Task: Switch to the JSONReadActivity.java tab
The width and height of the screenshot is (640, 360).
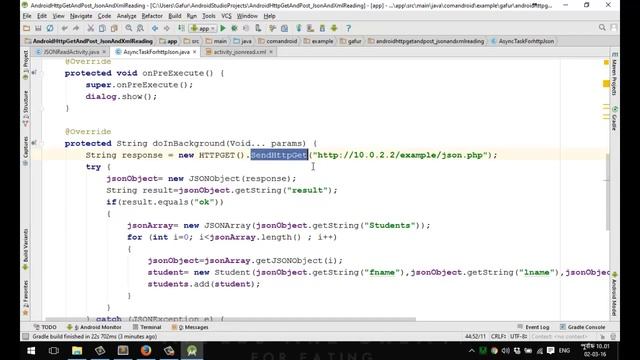Action: pos(71,52)
